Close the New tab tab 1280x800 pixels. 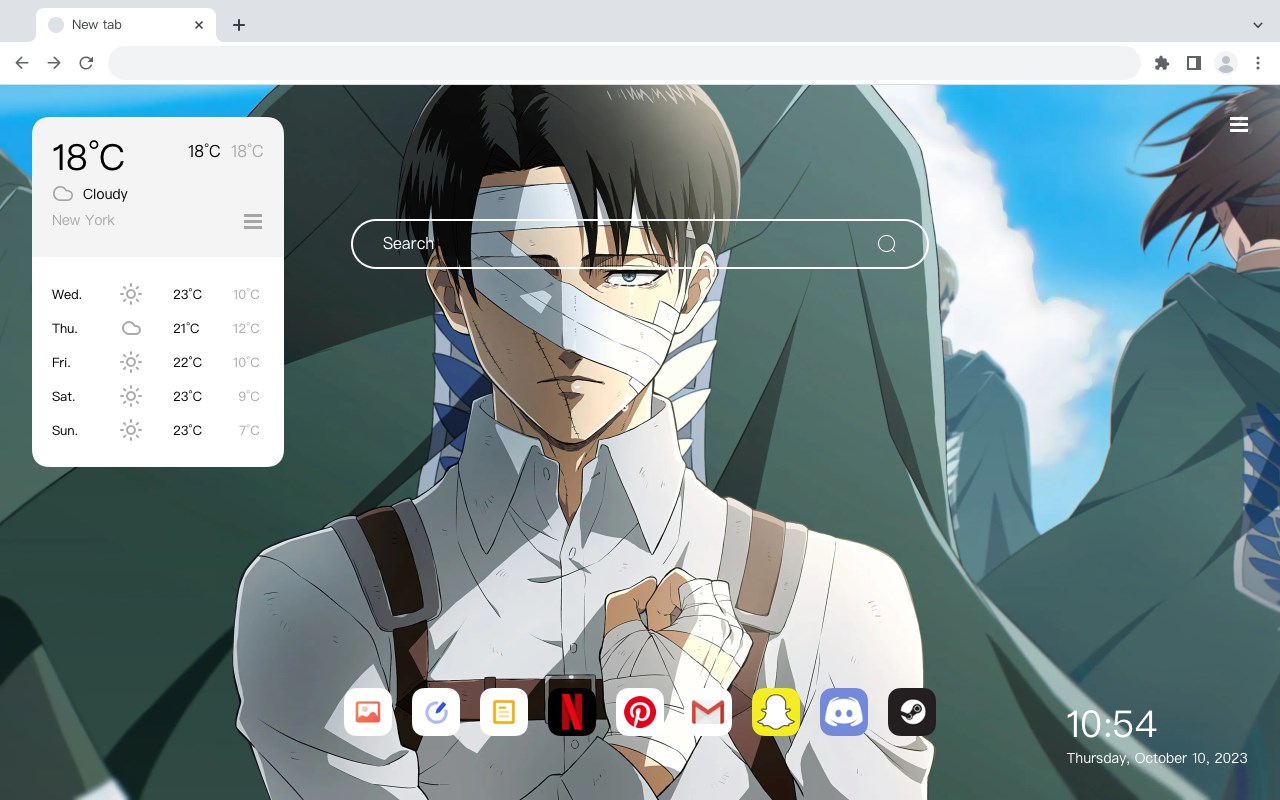click(x=199, y=25)
